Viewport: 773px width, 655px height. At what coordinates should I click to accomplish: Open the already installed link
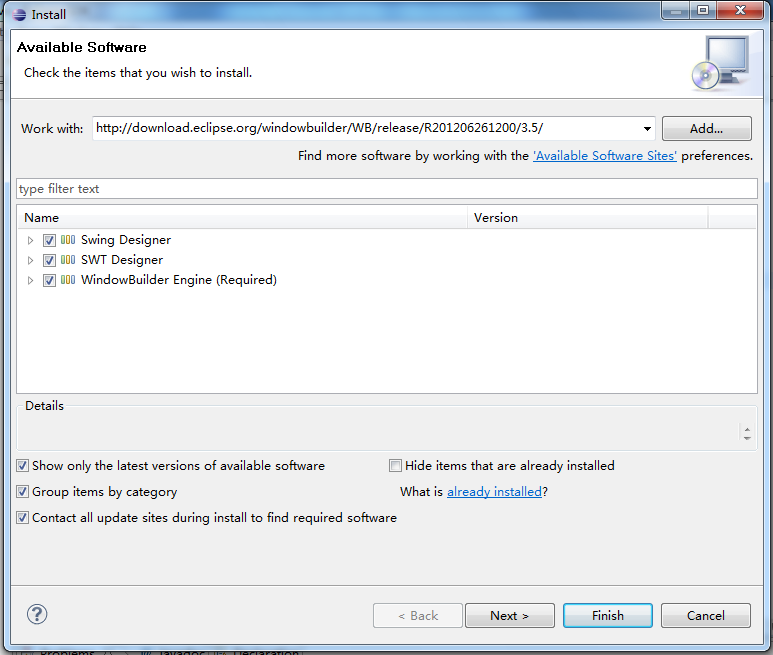[x=494, y=492]
